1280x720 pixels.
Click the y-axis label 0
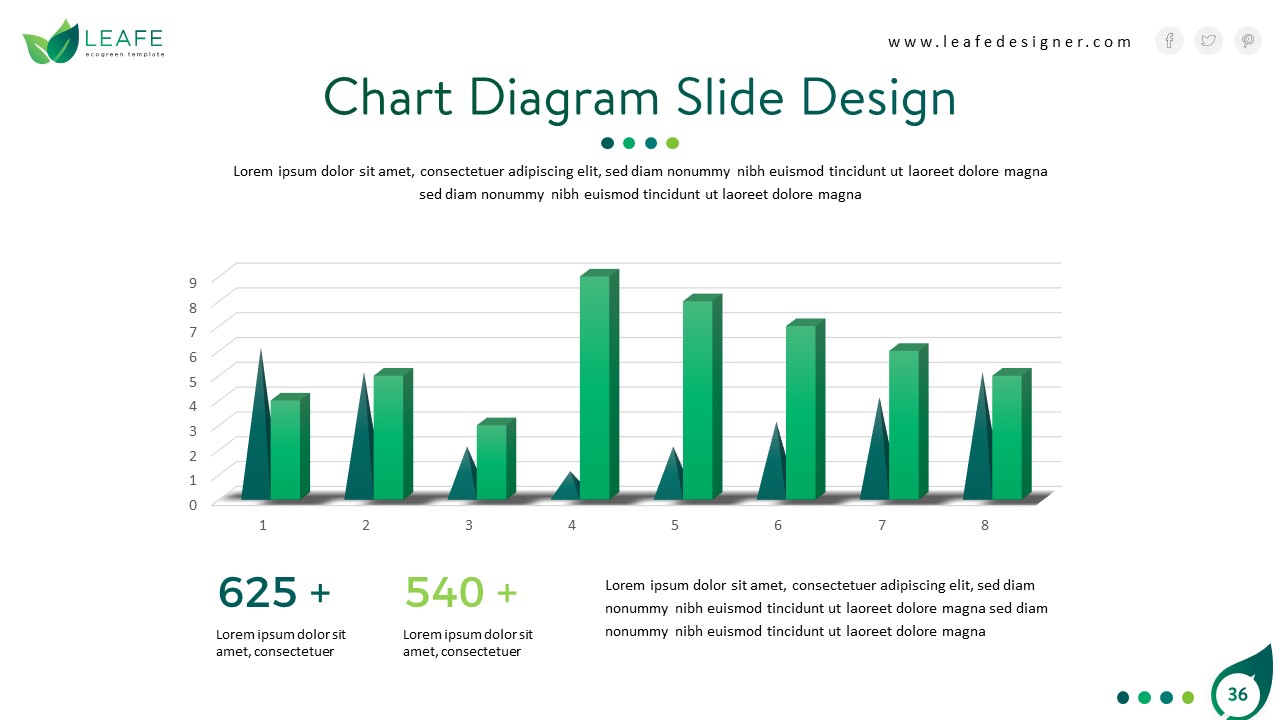(x=193, y=504)
